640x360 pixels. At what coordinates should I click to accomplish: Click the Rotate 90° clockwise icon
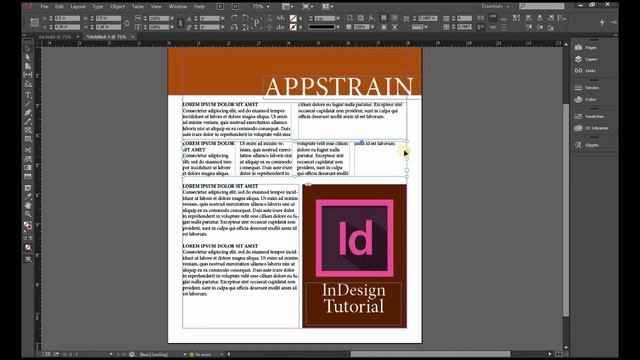[234, 18]
